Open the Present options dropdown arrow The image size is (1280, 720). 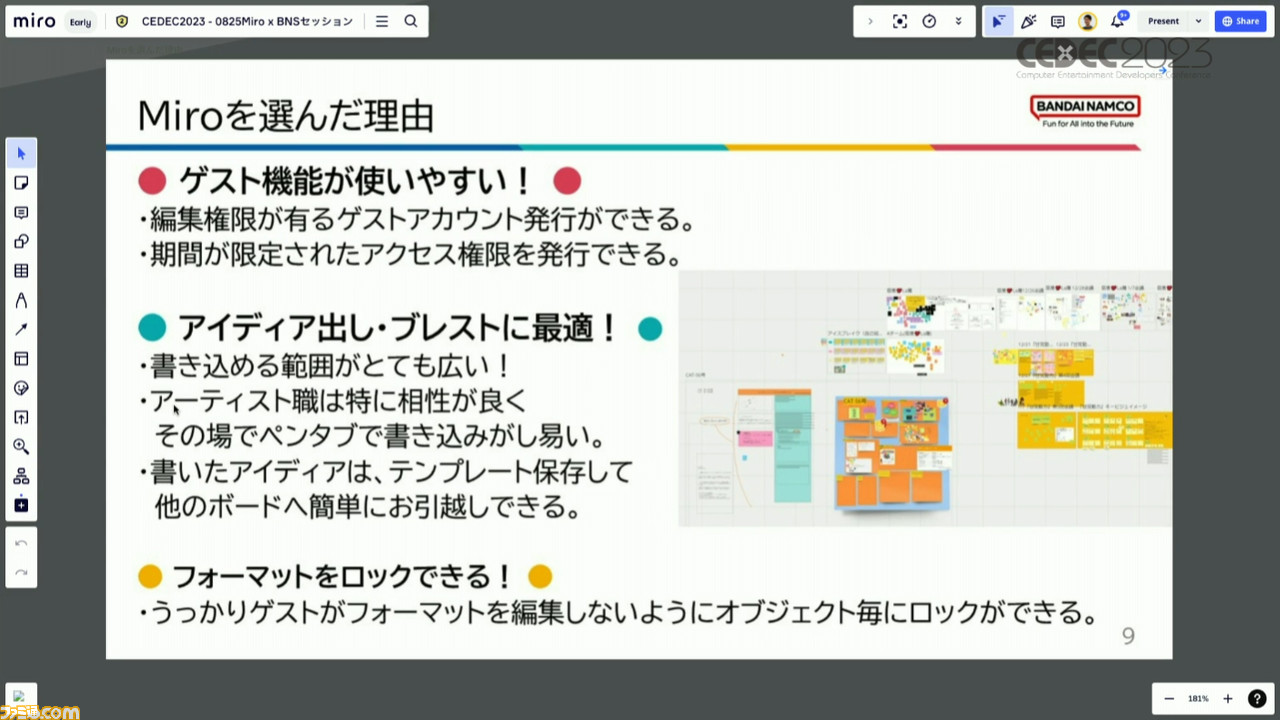point(1198,21)
